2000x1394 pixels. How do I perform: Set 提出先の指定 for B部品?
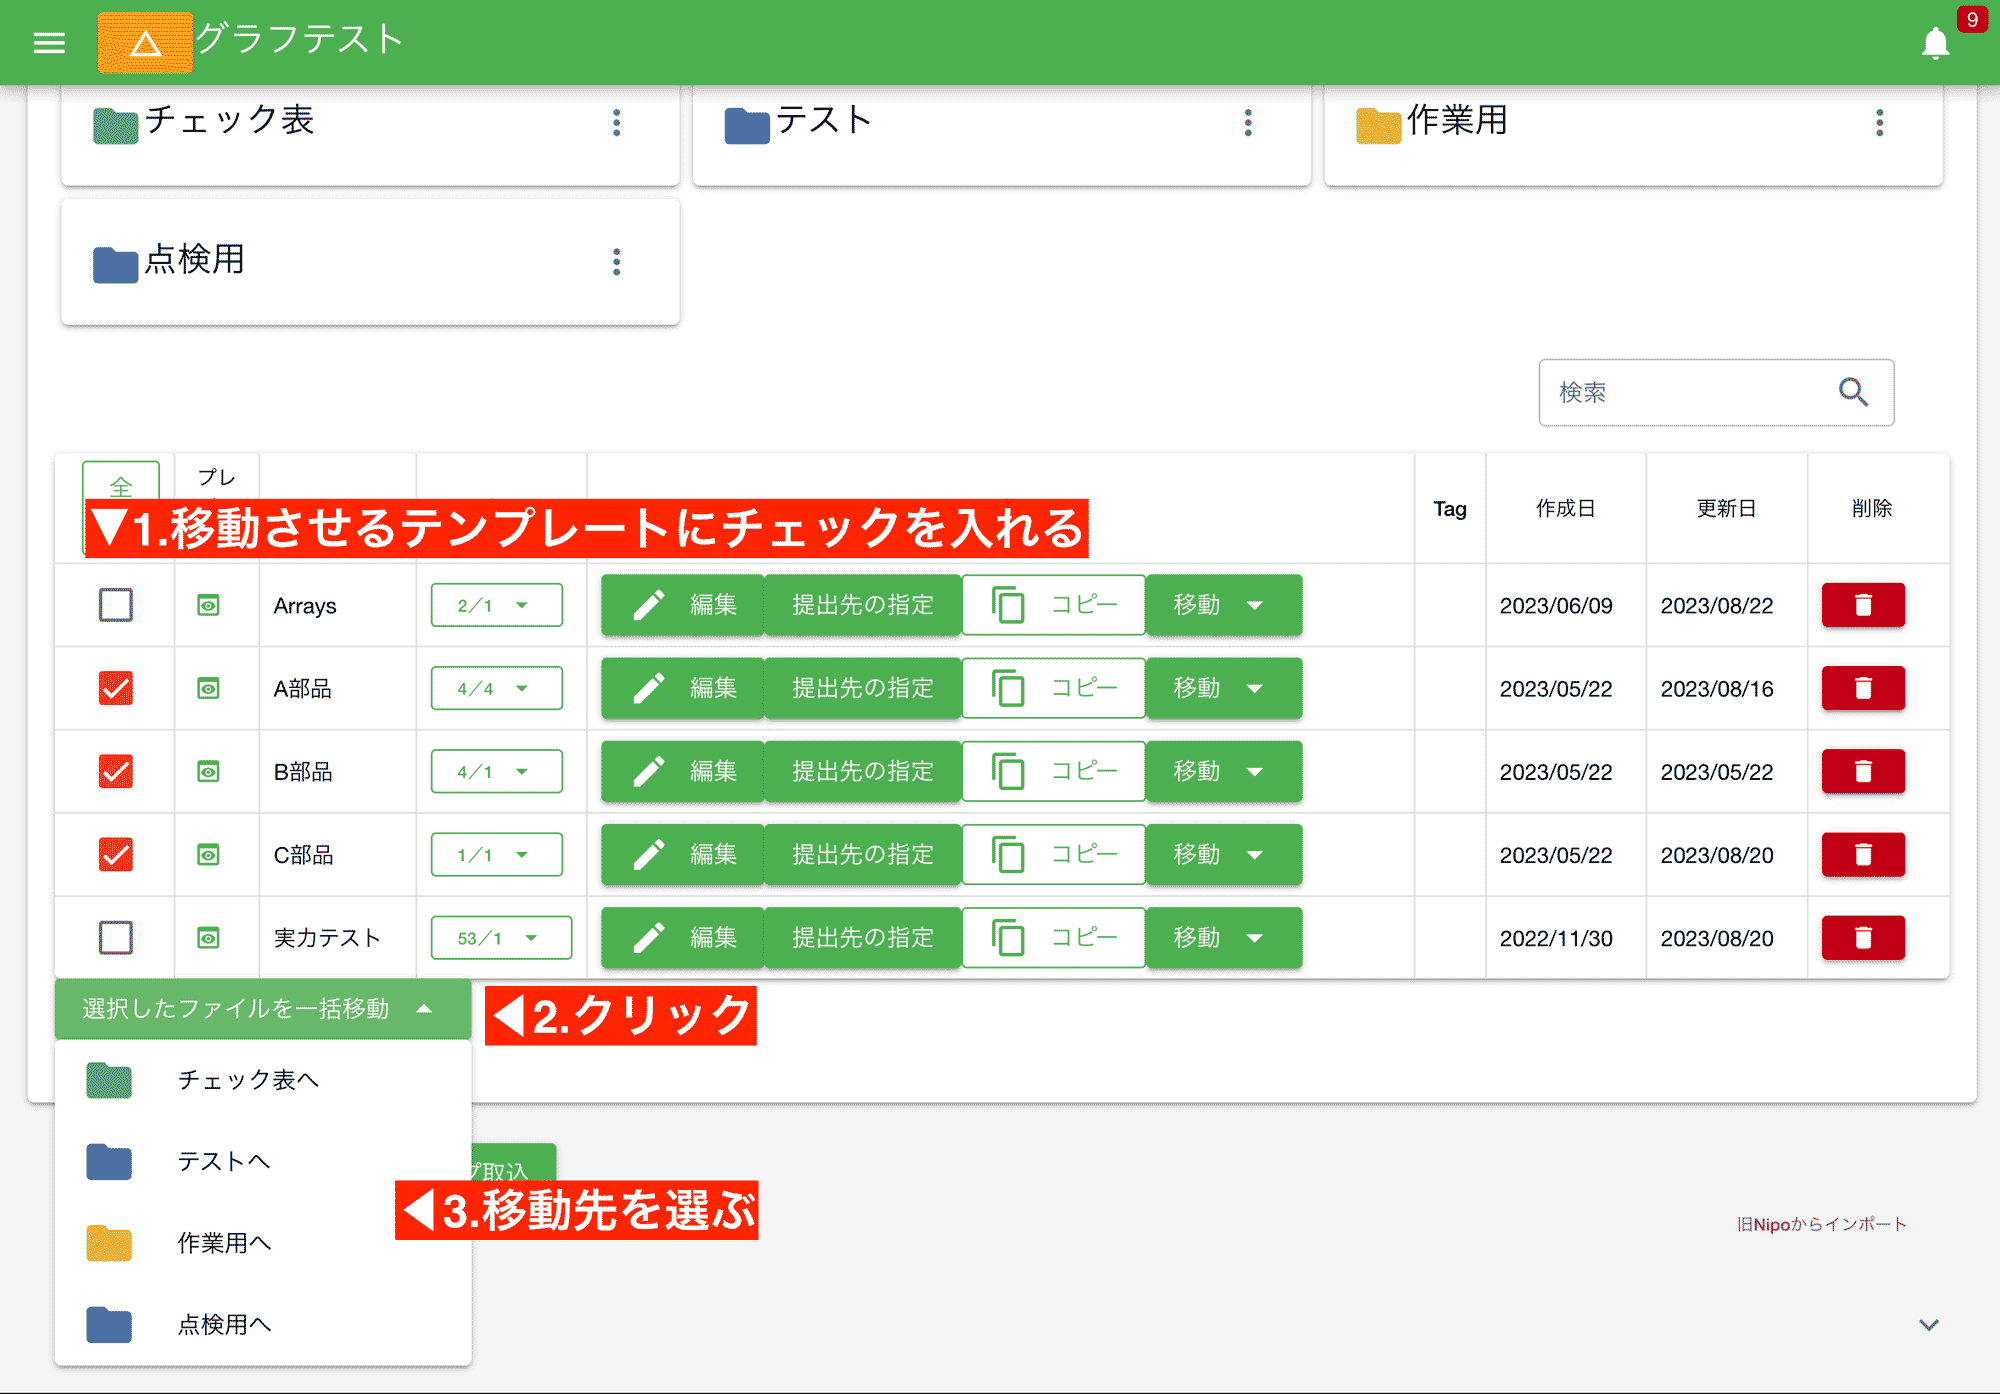pyautogui.click(x=863, y=771)
